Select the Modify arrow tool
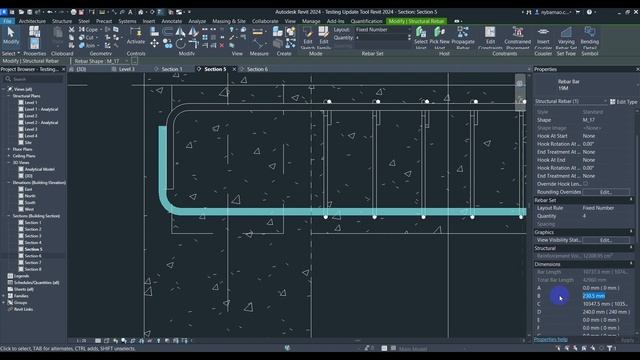640x360 pixels. click(11, 35)
